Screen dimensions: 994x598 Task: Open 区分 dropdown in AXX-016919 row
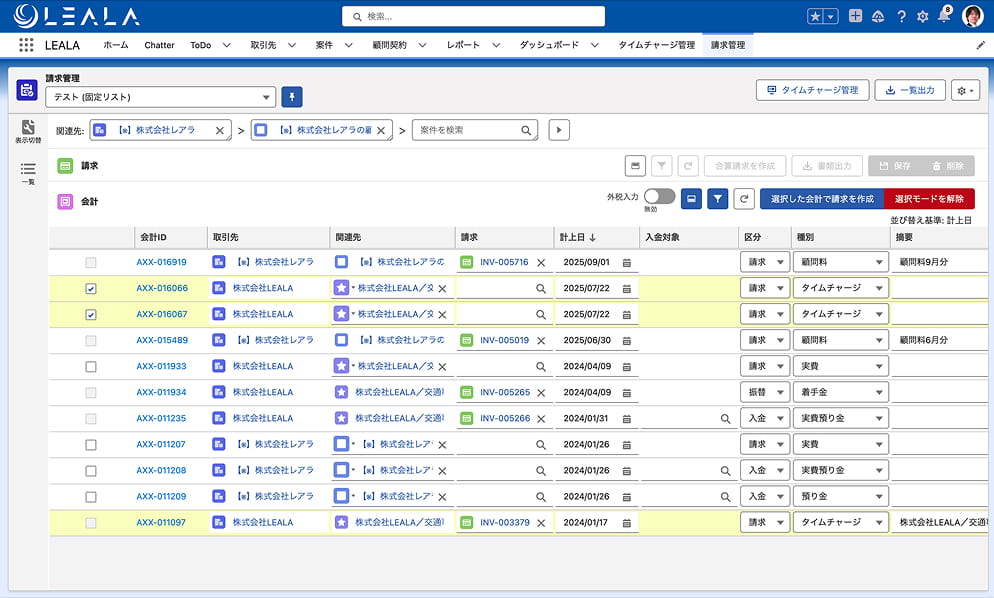click(765, 262)
